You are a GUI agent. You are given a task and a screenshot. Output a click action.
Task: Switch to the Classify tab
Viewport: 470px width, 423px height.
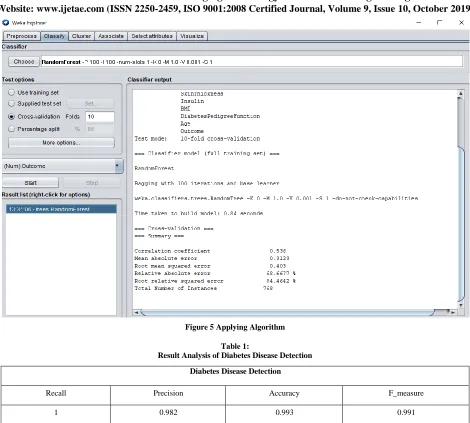pos(54,36)
